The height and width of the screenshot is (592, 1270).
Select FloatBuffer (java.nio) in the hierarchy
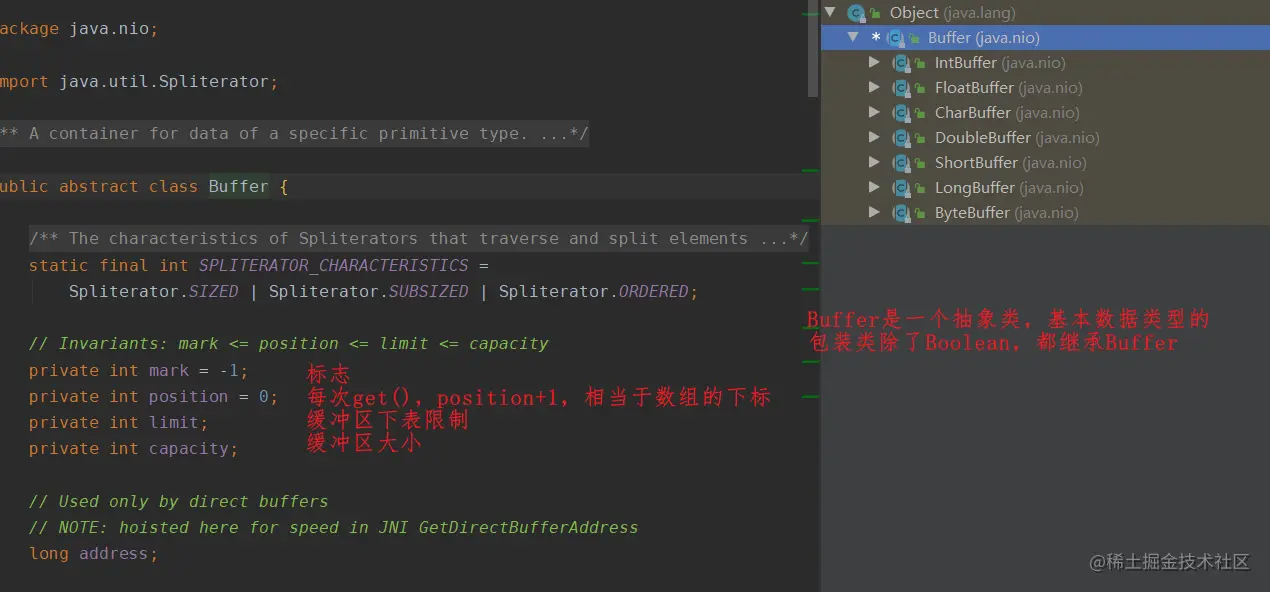pos(1045,88)
